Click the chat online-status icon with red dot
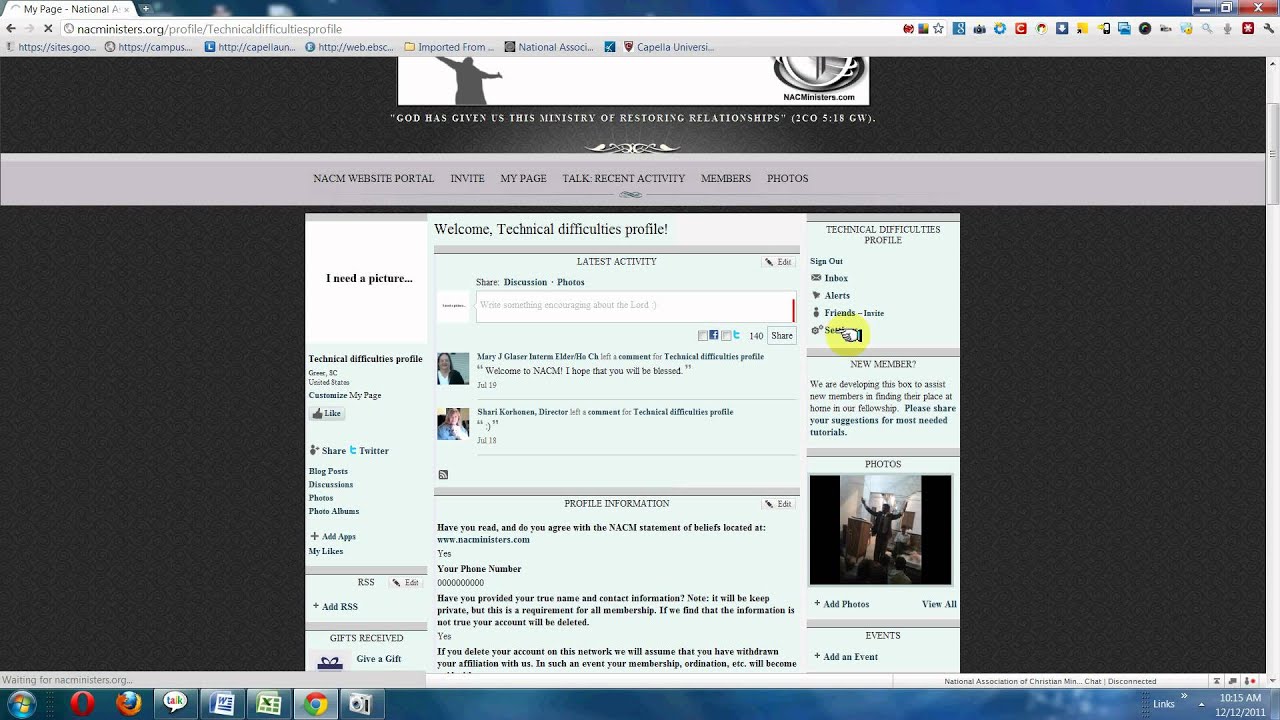Viewport: 1280px width, 720px height. (1250, 681)
